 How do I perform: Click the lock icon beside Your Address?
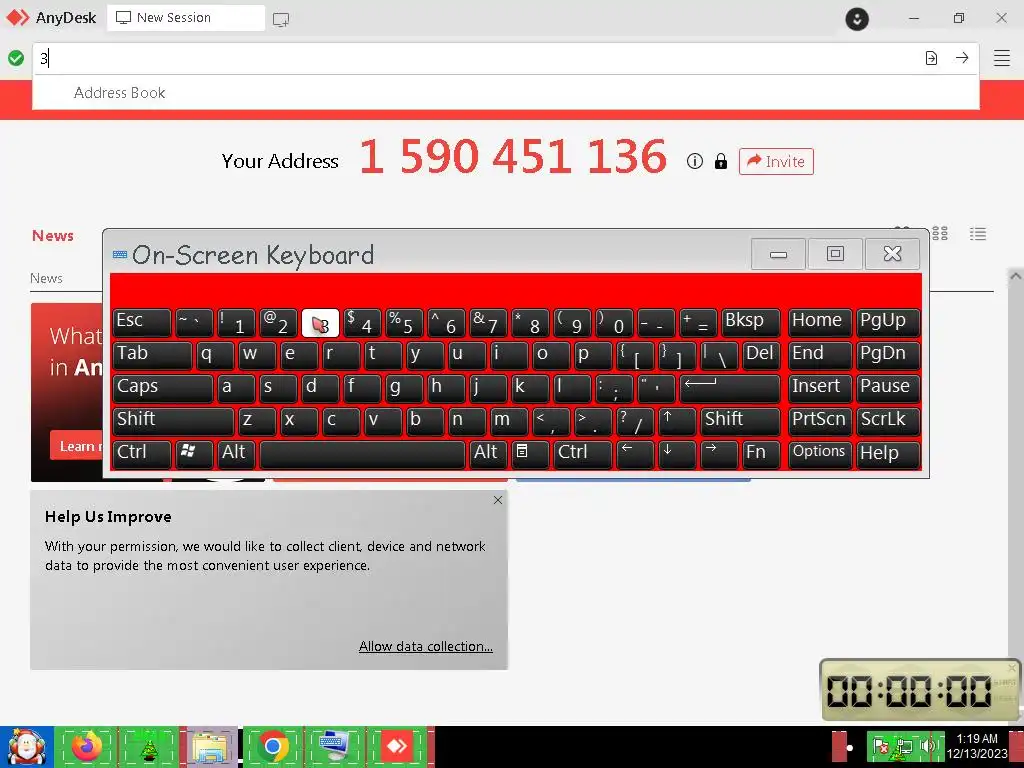point(721,161)
